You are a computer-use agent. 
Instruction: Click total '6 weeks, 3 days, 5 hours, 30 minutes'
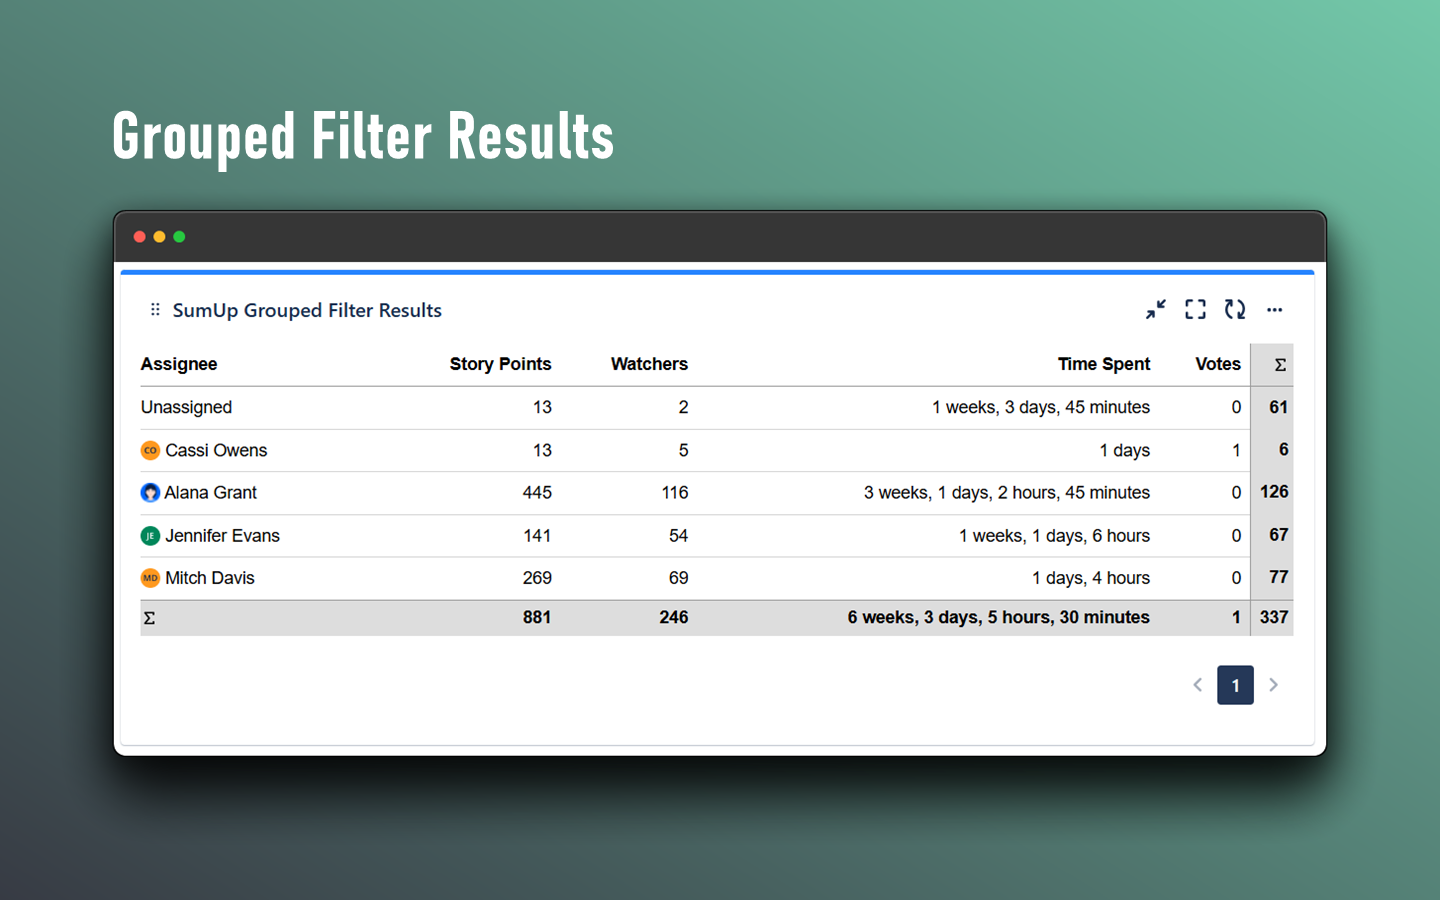click(999, 617)
